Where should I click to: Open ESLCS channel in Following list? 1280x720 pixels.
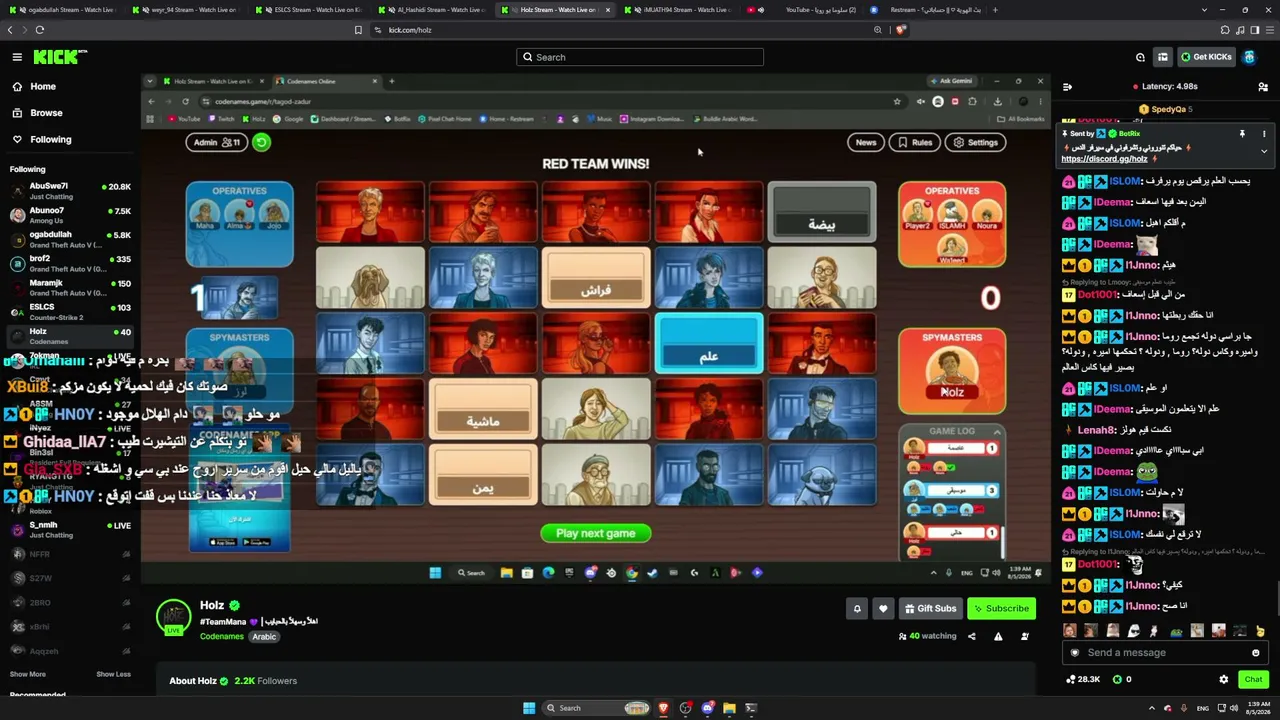(x=70, y=312)
